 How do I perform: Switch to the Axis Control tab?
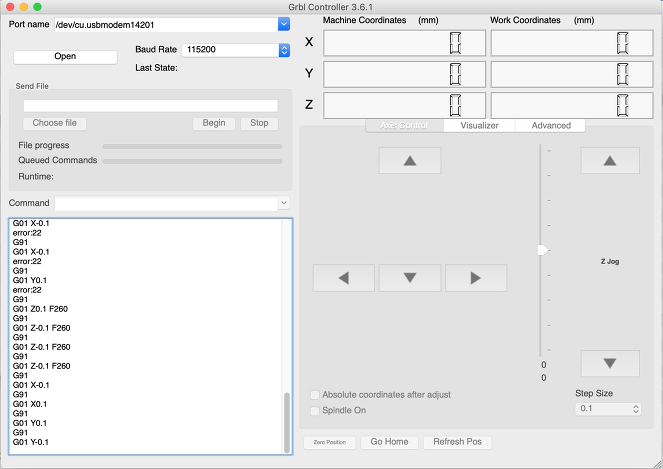404,126
